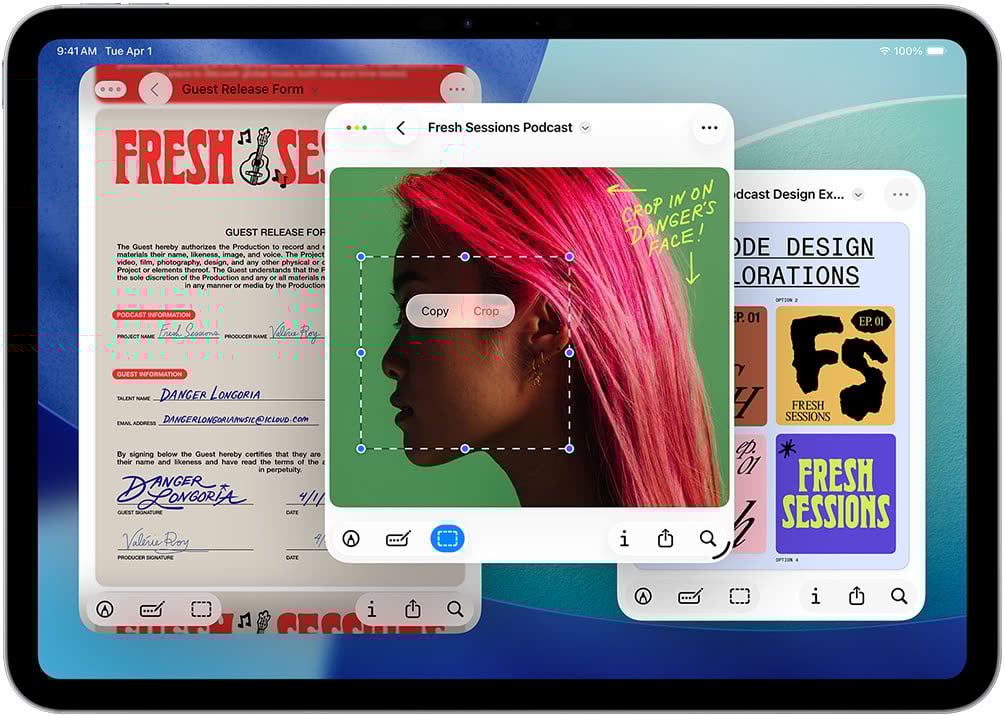Viewport: 1004px width, 716px height.
Task: Enable rectangular selection in Podcast Design window
Action: [740, 596]
